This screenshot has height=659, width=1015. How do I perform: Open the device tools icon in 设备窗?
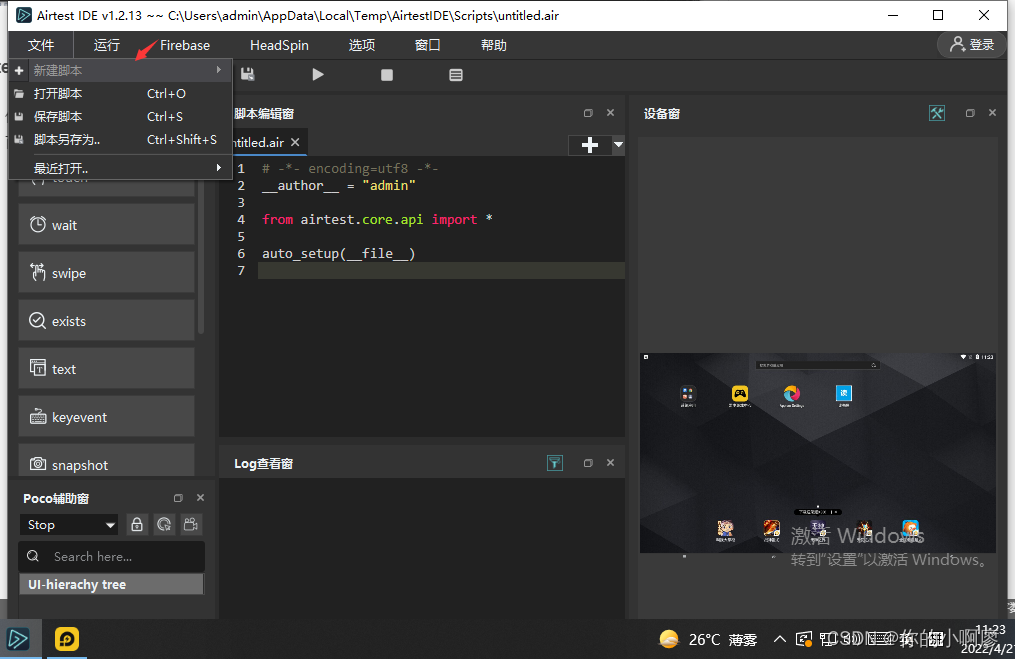[x=937, y=113]
